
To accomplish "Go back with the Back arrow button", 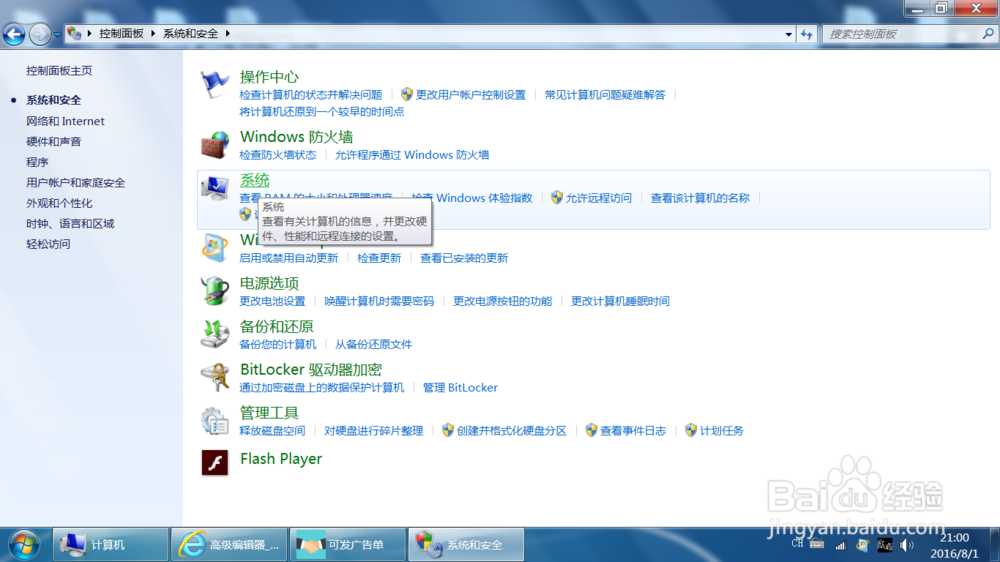I will coord(14,34).
